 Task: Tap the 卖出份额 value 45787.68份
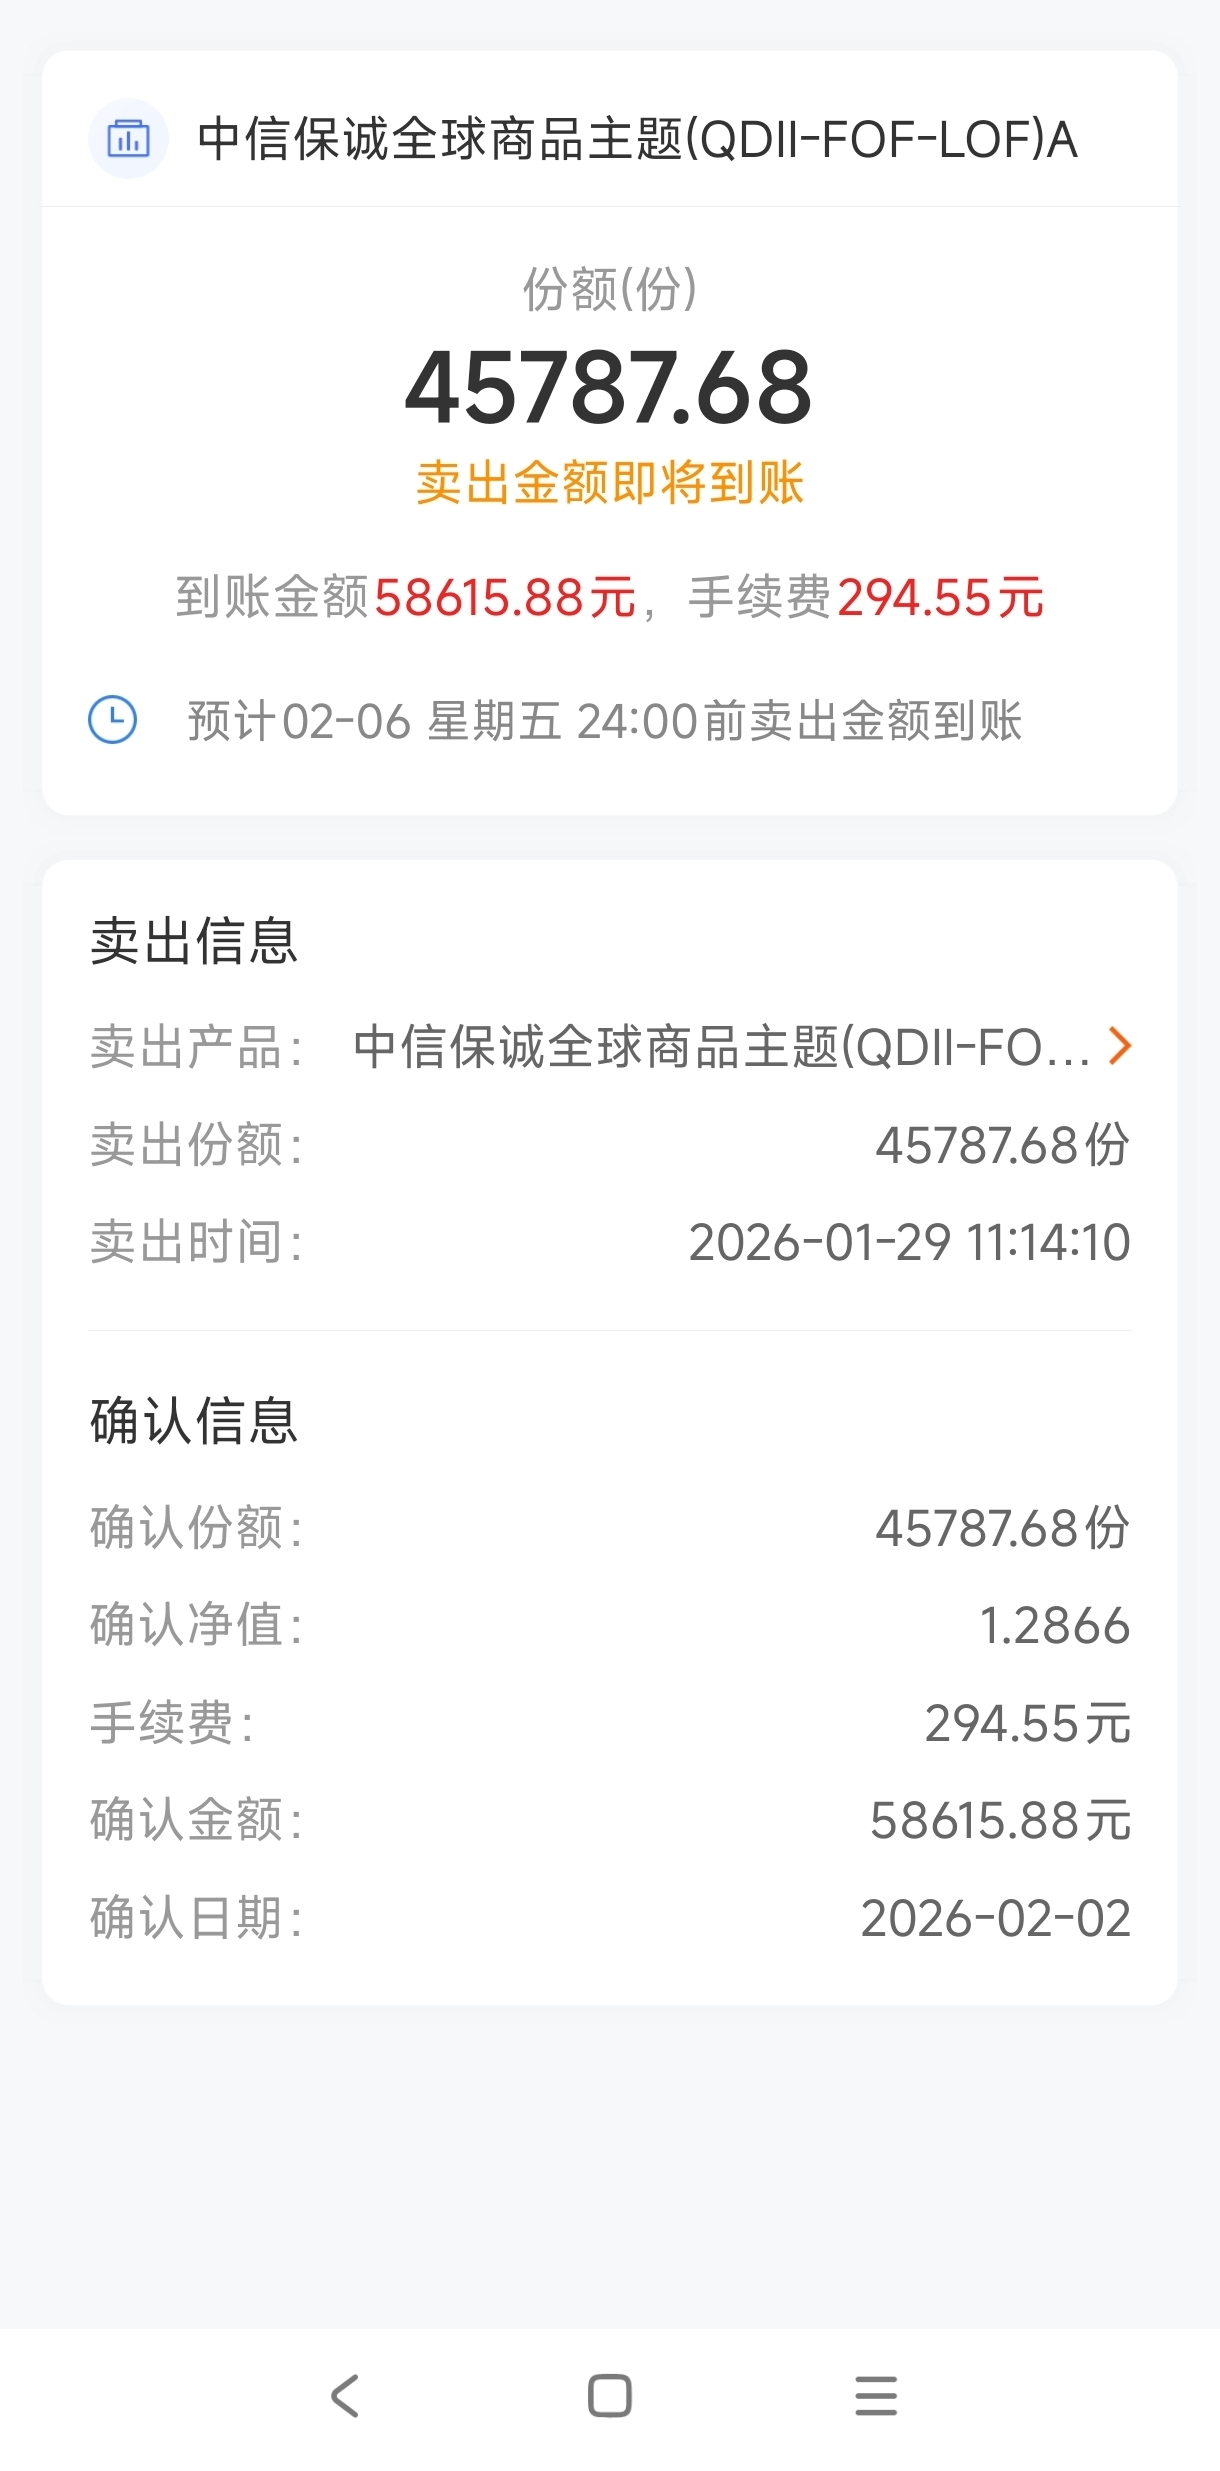1002,1145
